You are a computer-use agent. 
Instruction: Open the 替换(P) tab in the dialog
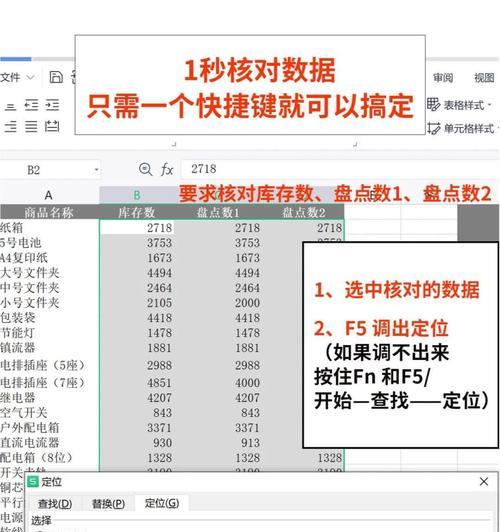tap(109, 504)
